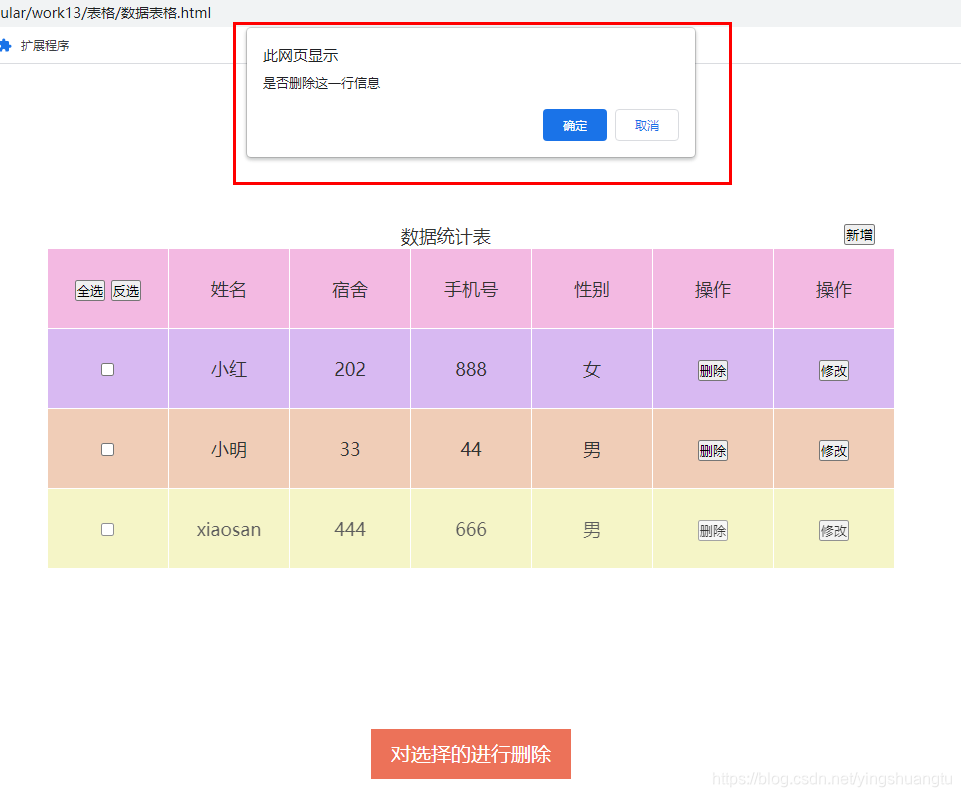The image size is (961, 797).
Task: Click the 姓名 column header
Action: 229,289
